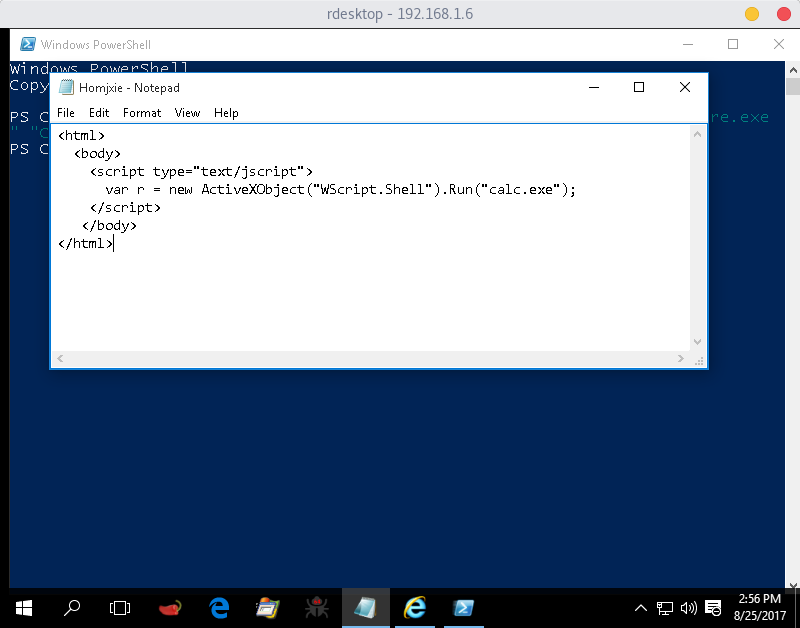The height and width of the screenshot is (628, 800).
Task: Click the <body> opening tag line
Action: point(97,154)
